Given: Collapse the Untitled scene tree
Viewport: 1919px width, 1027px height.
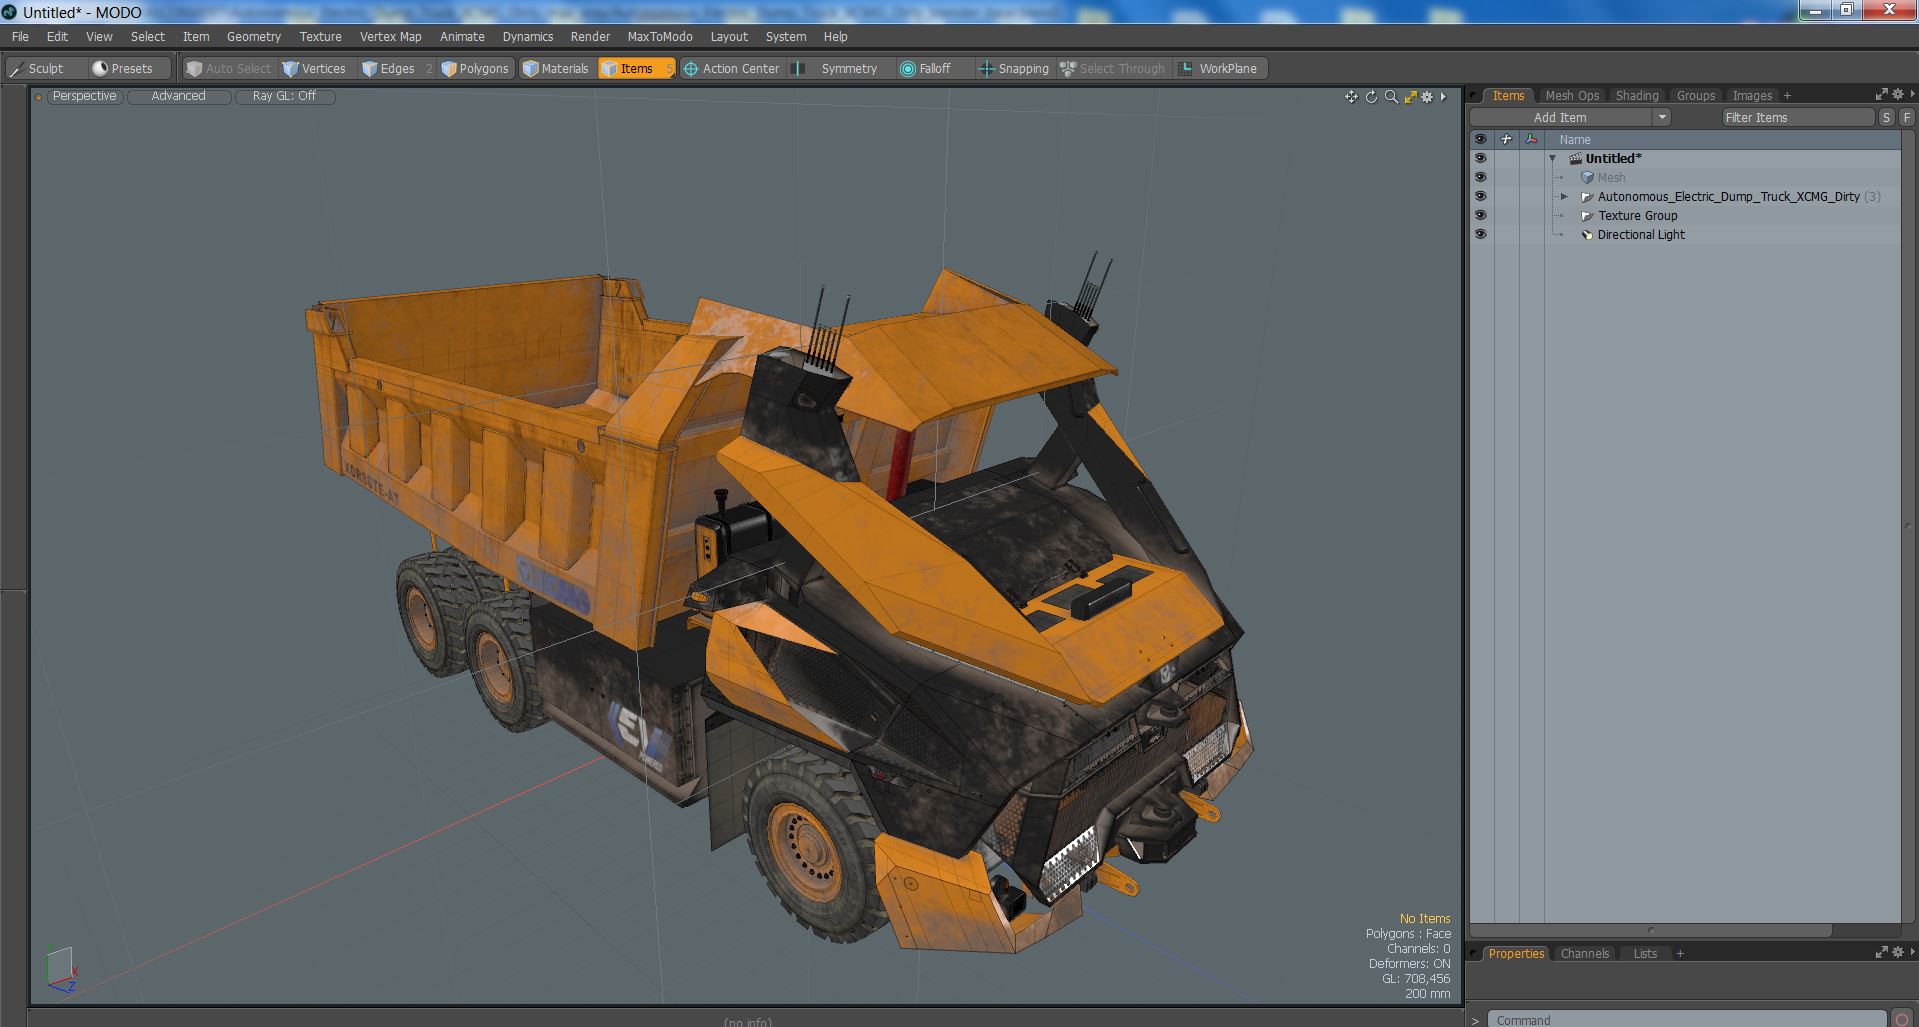Looking at the screenshot, I should [1553, 159].
